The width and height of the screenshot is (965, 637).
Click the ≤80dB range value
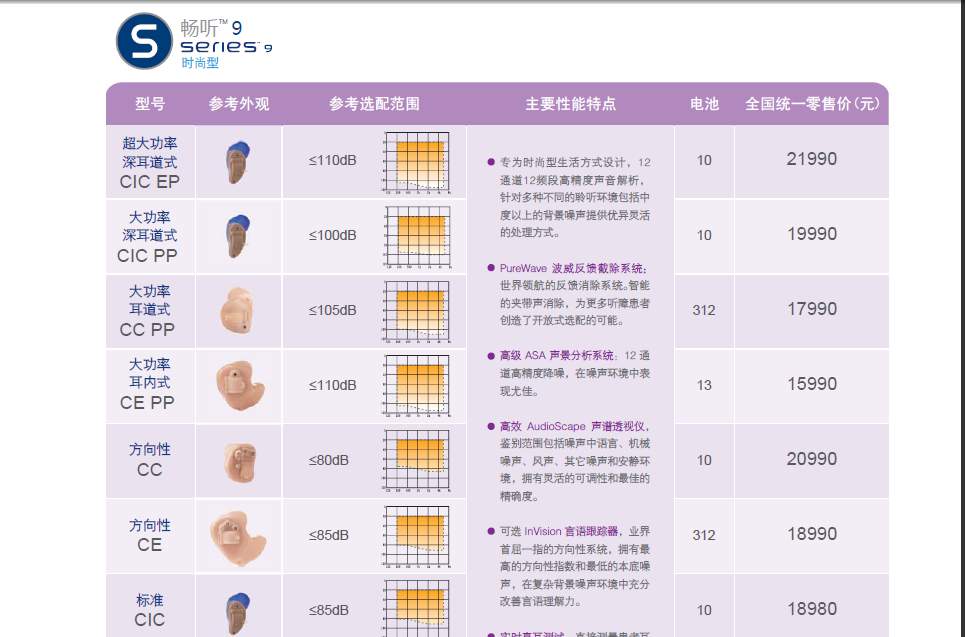[x=329, y=460]
